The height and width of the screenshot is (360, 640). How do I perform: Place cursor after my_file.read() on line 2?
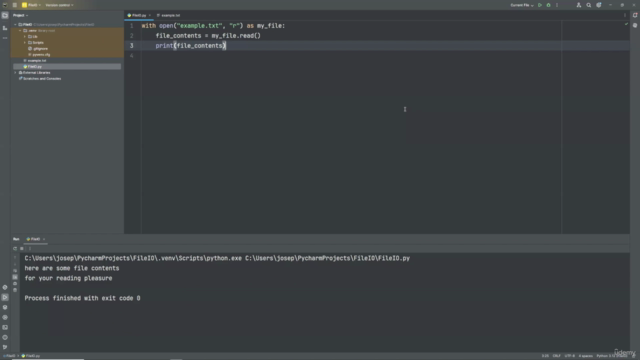click(261, 36)
